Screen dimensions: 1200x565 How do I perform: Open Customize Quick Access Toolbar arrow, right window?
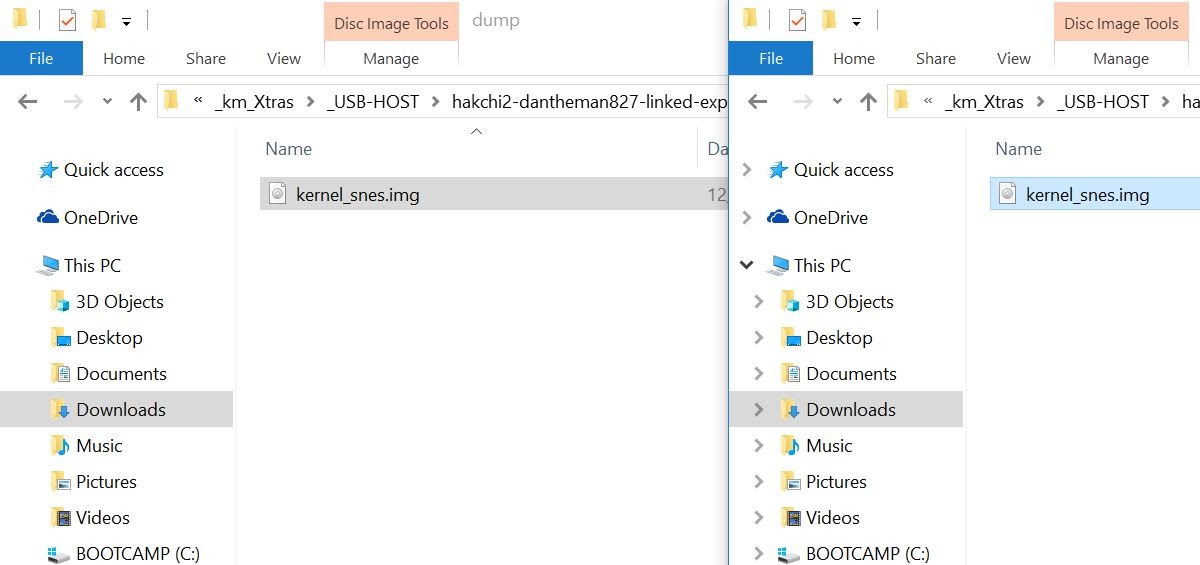(856, 21)
